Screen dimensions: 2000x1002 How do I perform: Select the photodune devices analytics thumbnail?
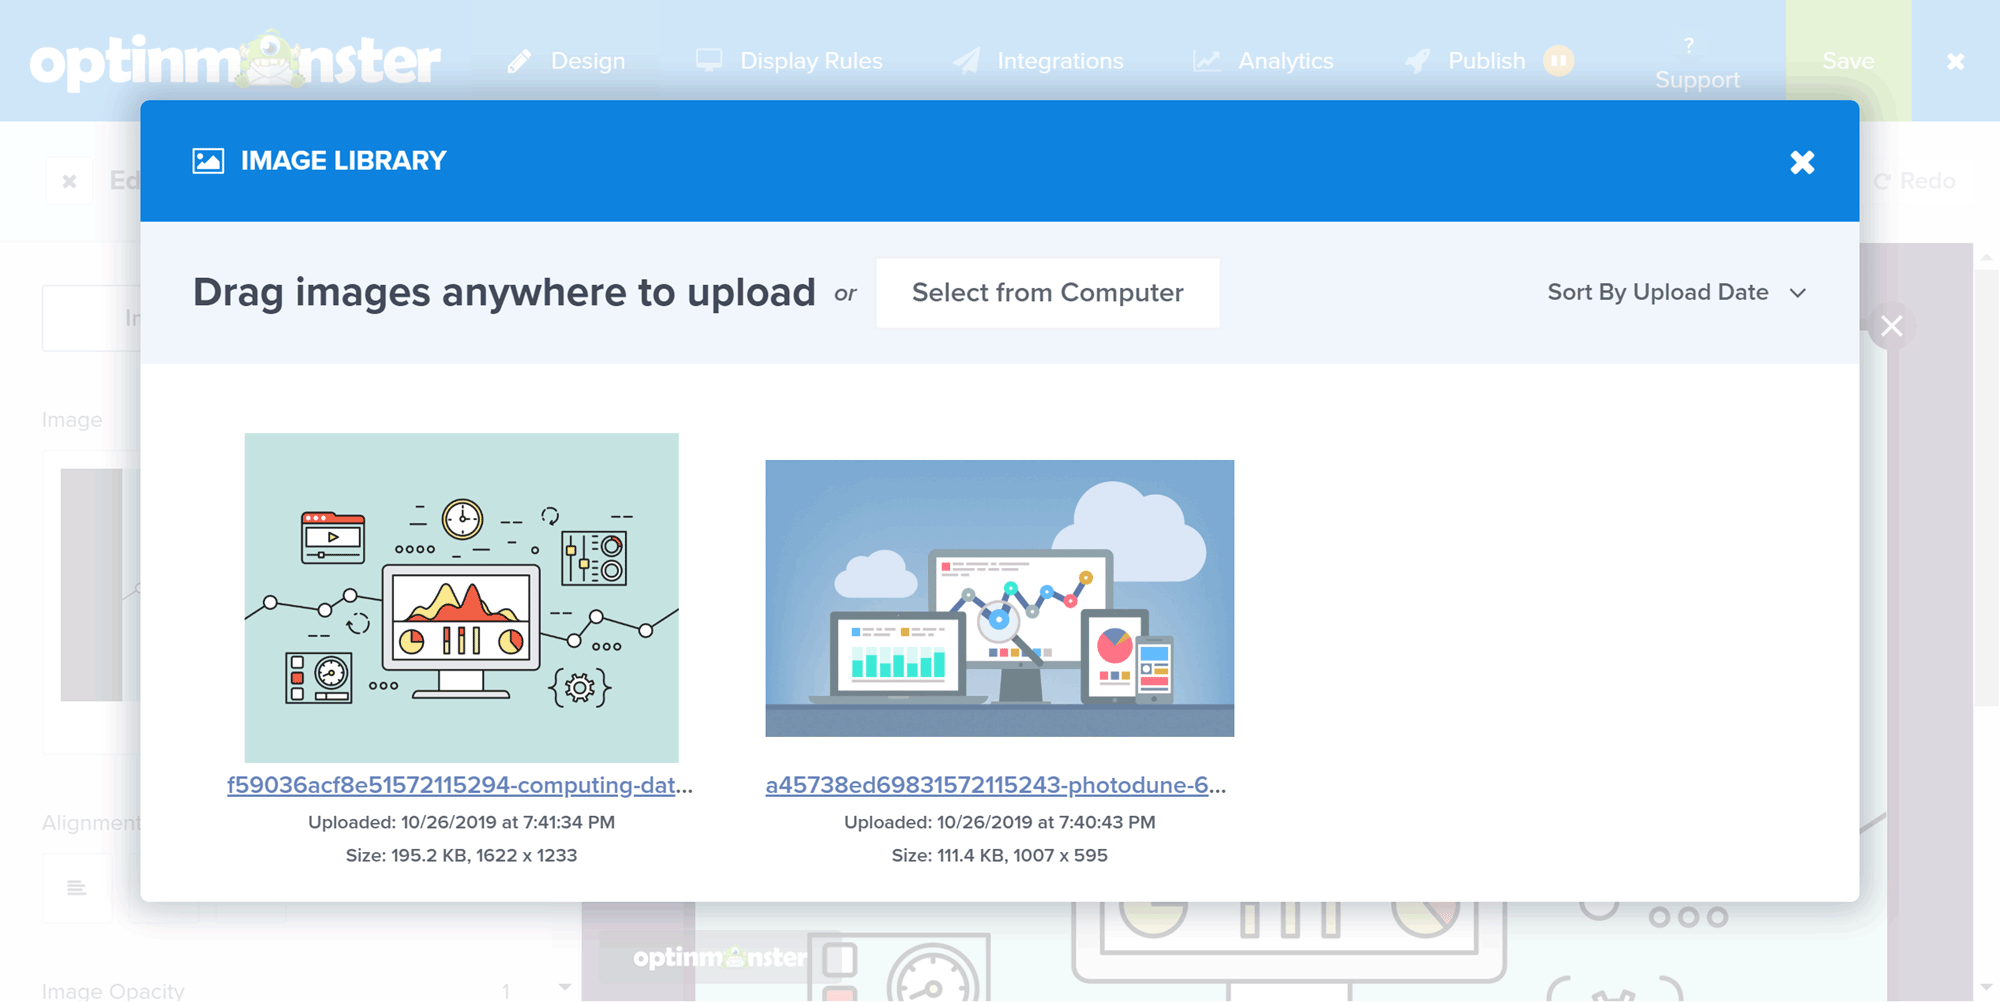click(999, 598)
